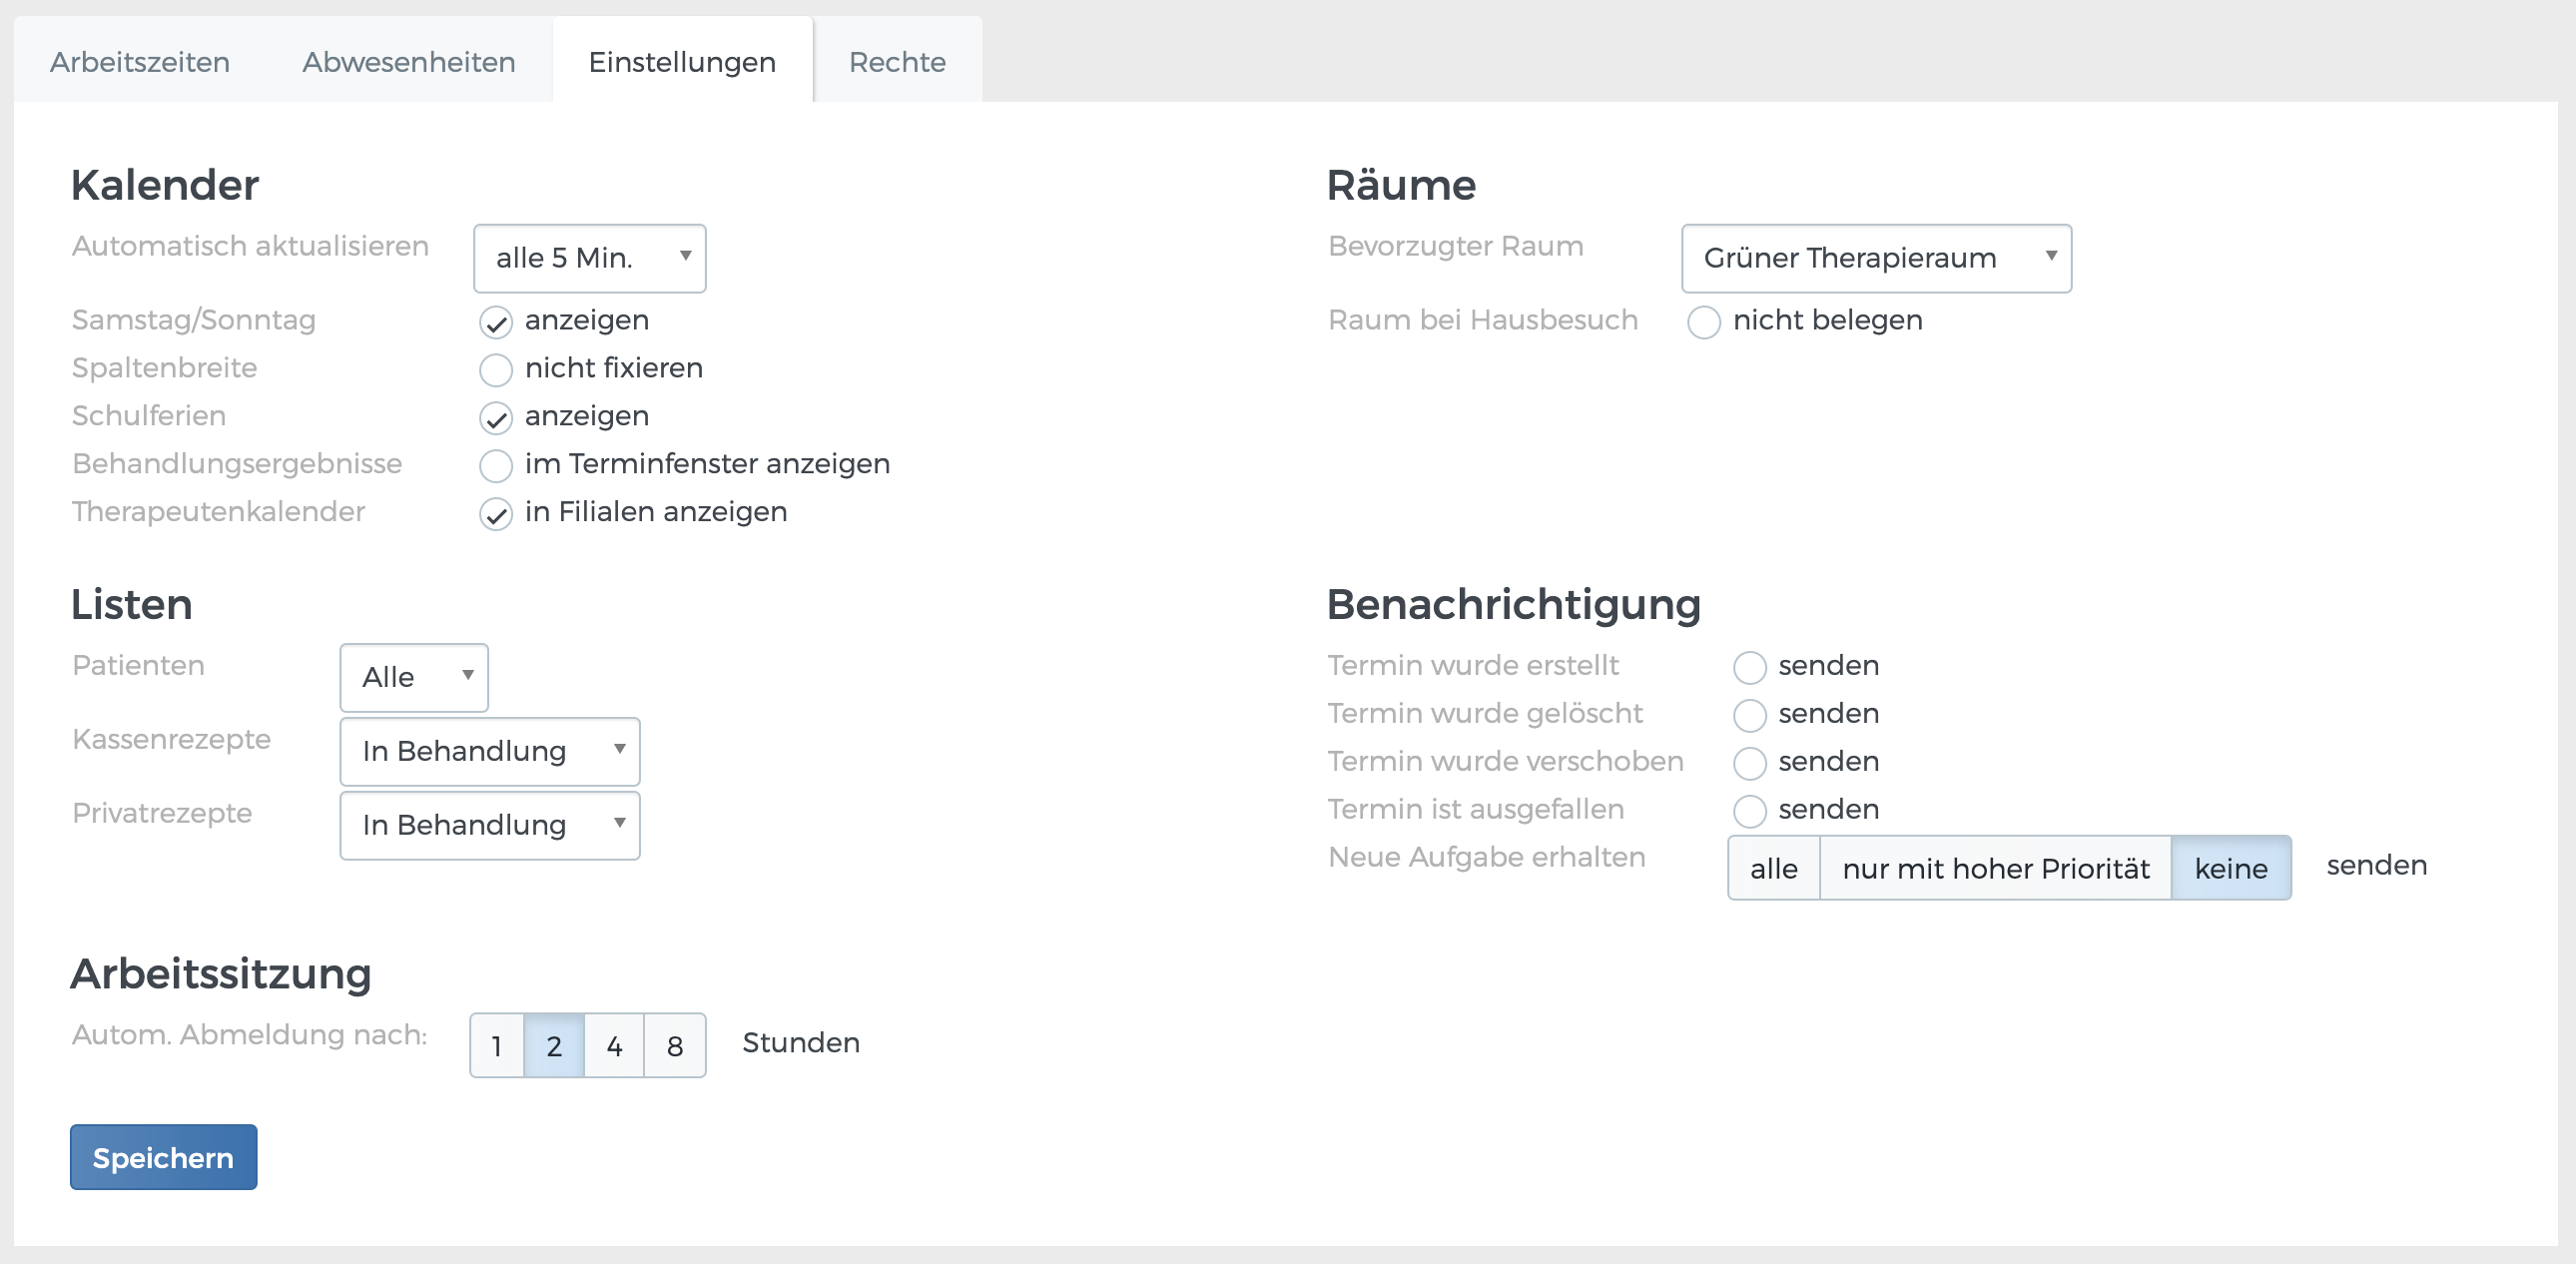The image size is (2576, 1264).
Task: Enable senden for Termin wurde erstellt
Action: point(1750,667)
